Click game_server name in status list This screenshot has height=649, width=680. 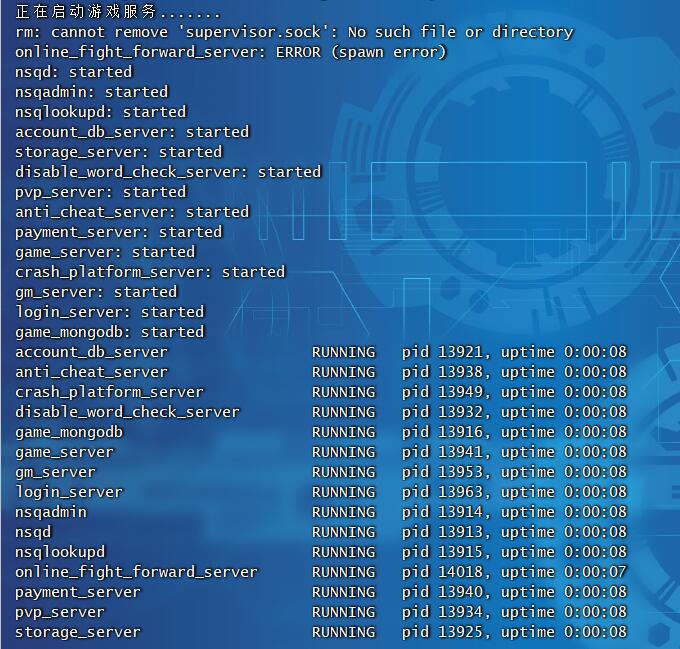65,452
